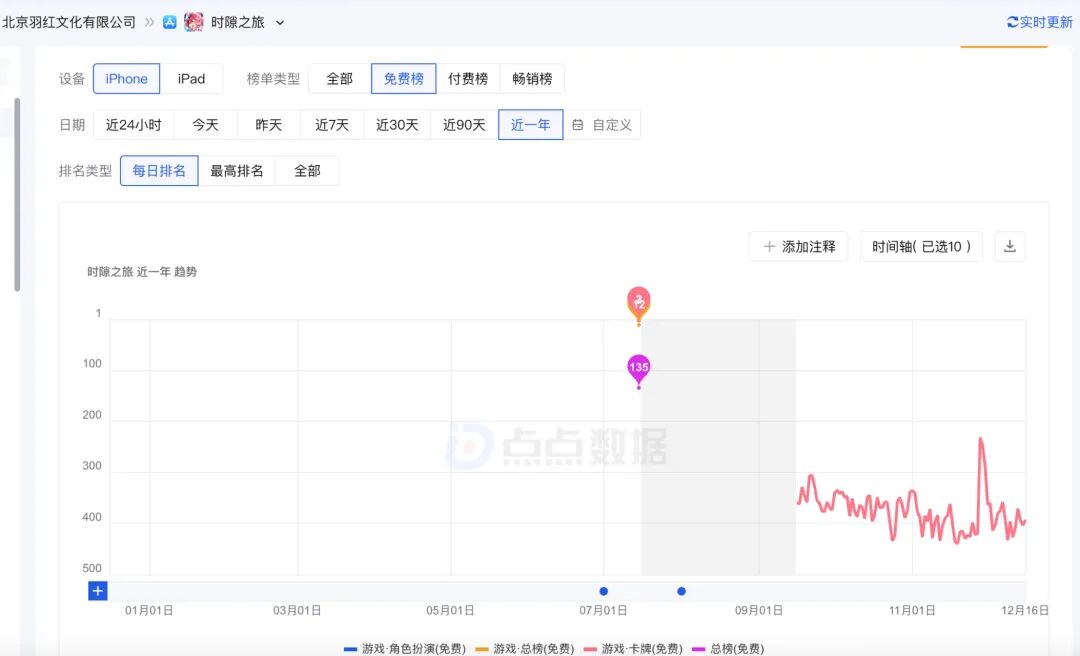This screenshot has width=1080, height=656.
Task: Click the blue plus icon below chart
Action: [x=97, y=590]
